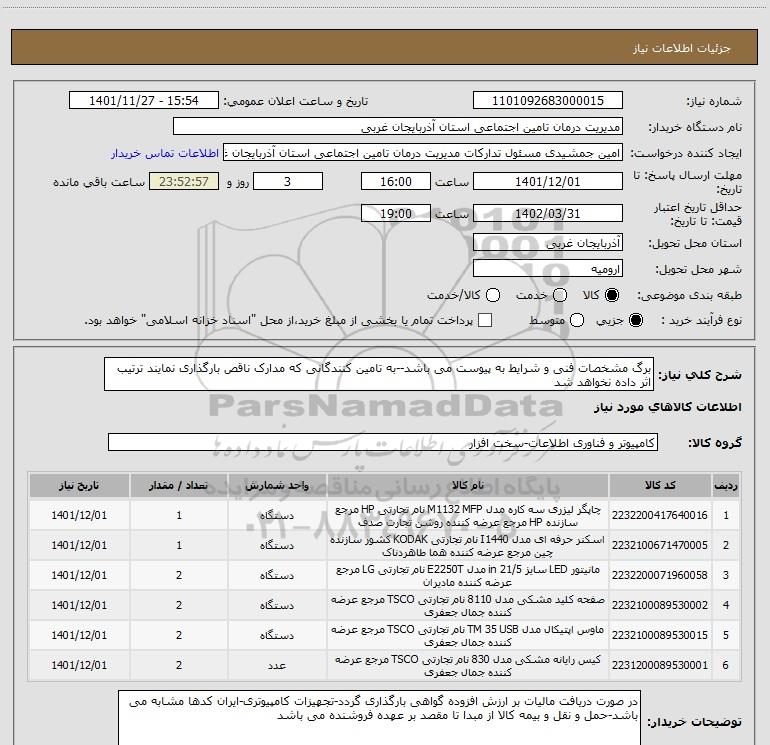
Task: Click the buyer notes text area
Action: [x=379, y=717]
